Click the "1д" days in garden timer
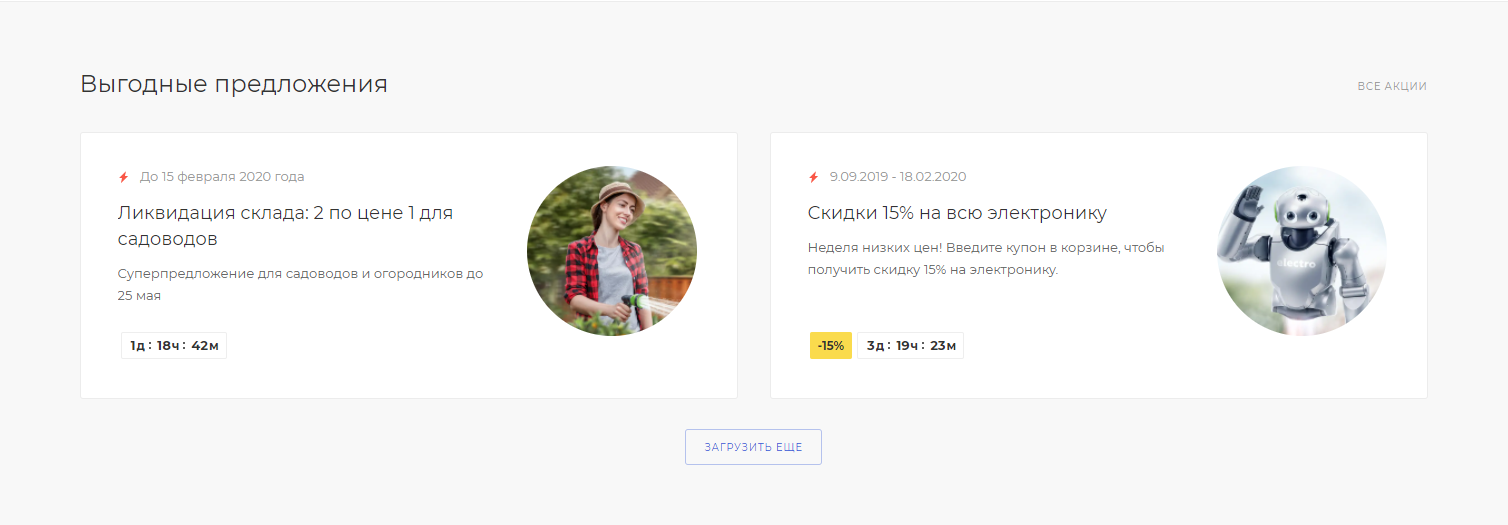Screen dimensions: 1508x525 138,346
